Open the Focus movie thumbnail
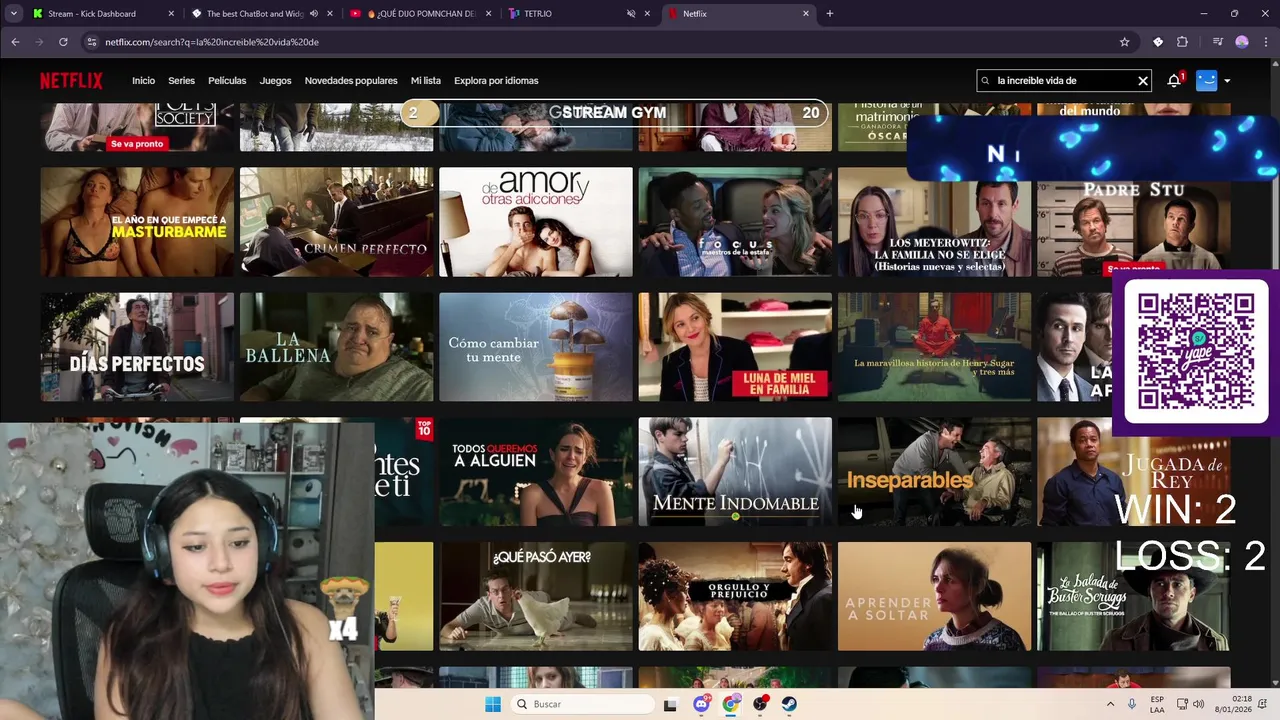The image size is (1280, 720). click(735, 222)
